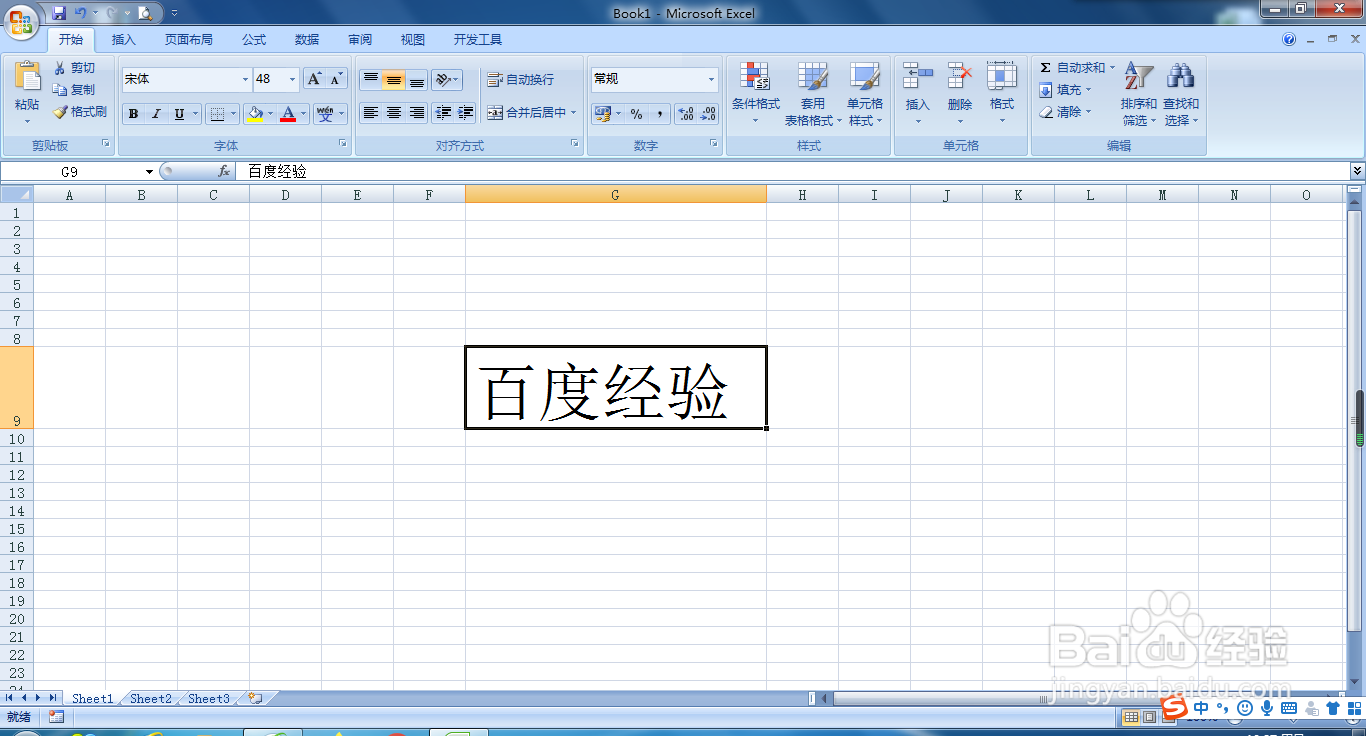Increase decimal places

pyautogui.click(x=686, y=114)
